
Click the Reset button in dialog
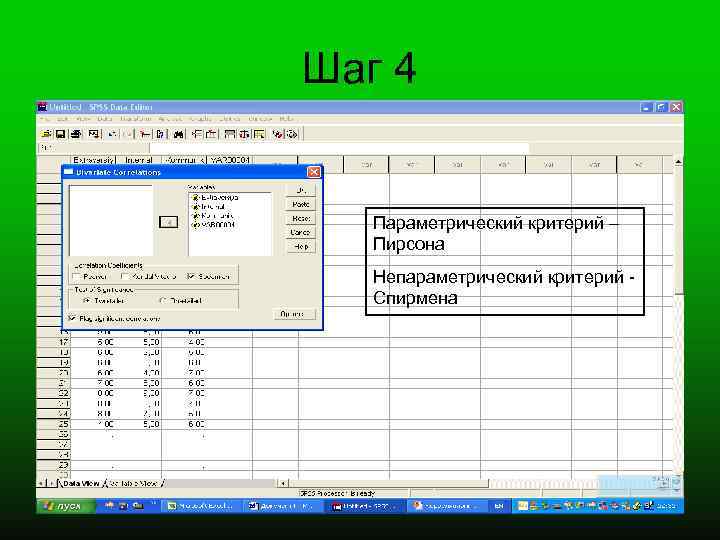coord(301,219)
